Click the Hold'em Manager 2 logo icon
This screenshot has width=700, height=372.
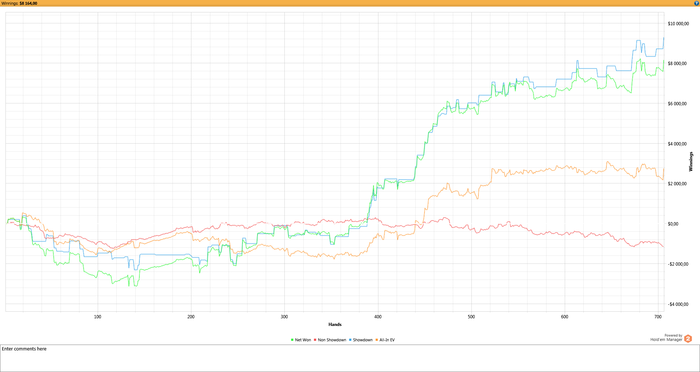[x=688, y=339]
